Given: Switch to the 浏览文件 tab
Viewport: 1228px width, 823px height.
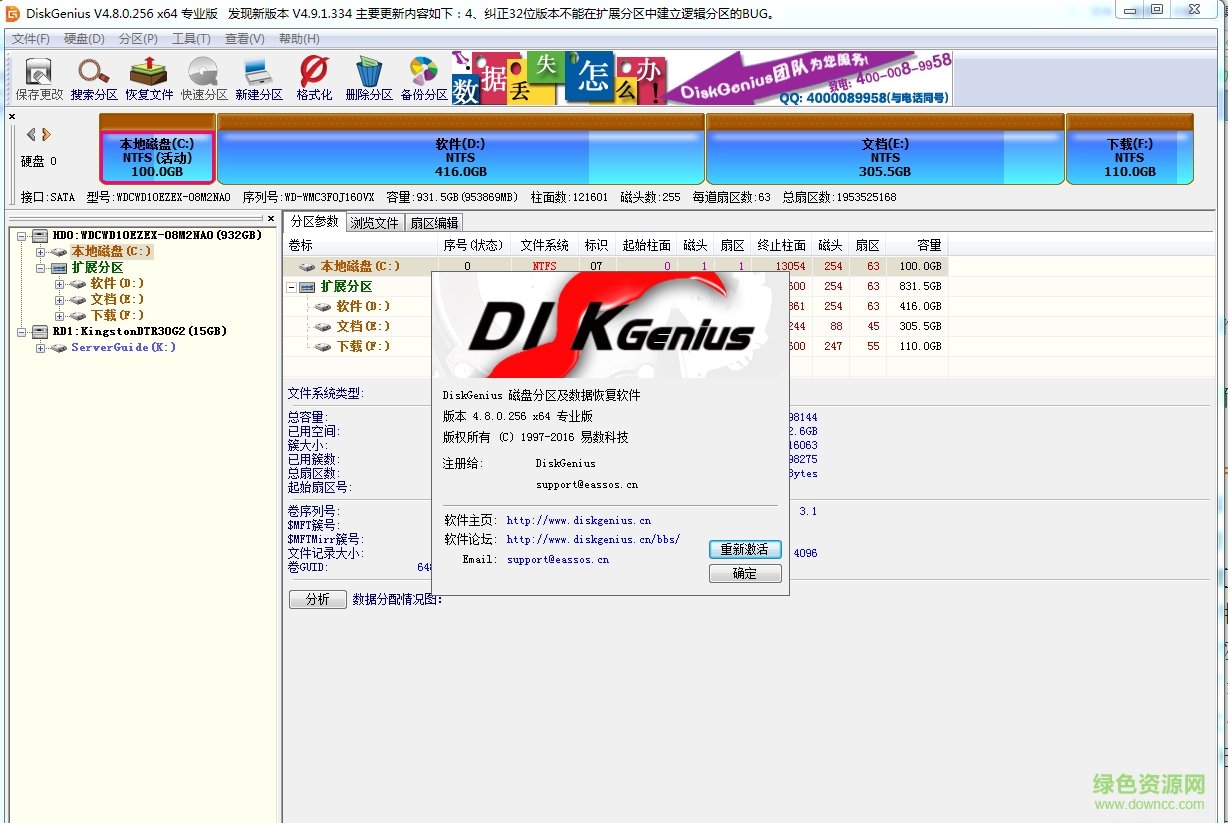Looking at the screenshot, I should 374,222.
